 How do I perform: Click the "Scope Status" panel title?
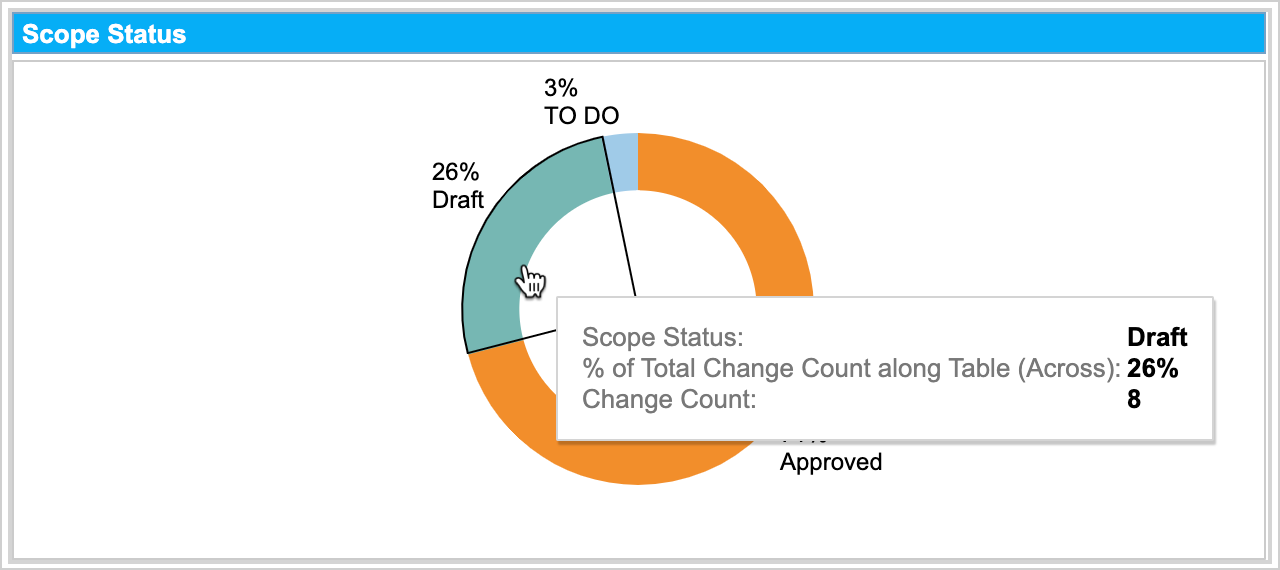[x=104, y=34]
